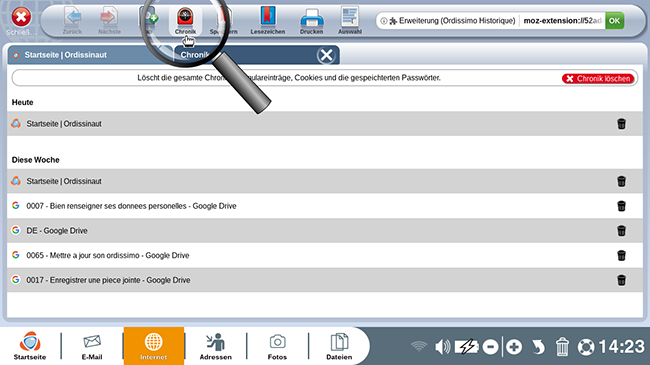650x365 pixels.
Task: Zoom in with the plus icon
Action: (514, 347)
